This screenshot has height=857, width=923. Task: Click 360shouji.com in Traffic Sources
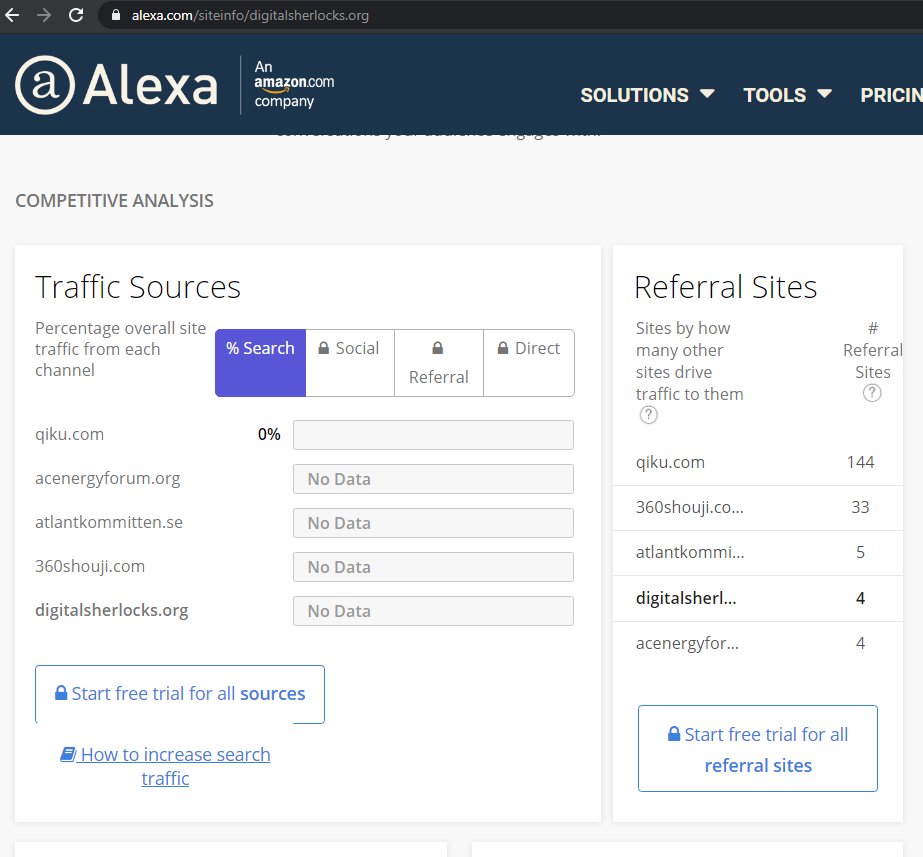click(90, 566)
